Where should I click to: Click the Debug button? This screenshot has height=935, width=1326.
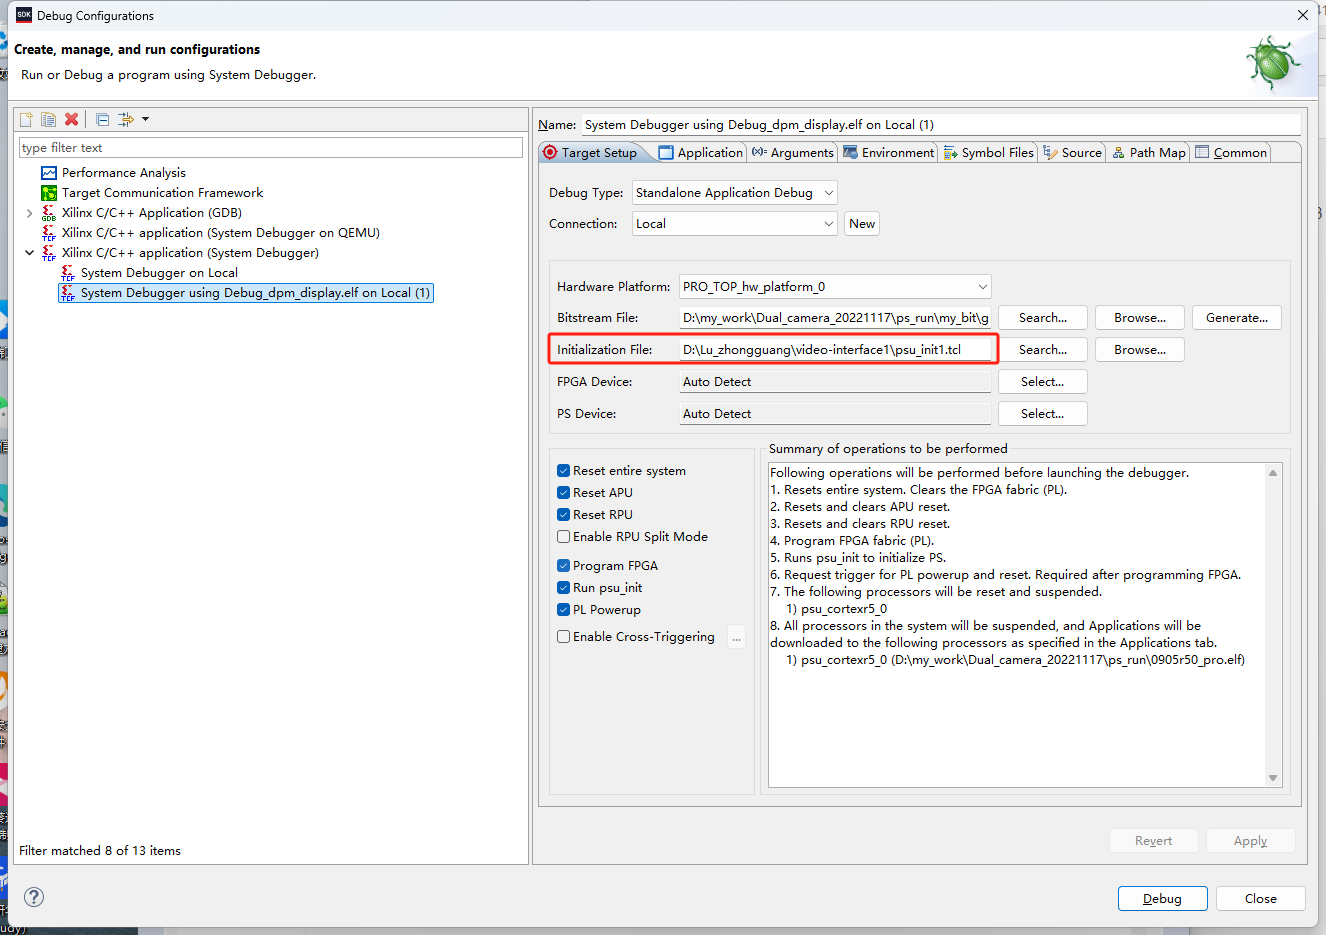click(x=1162, y=899)
